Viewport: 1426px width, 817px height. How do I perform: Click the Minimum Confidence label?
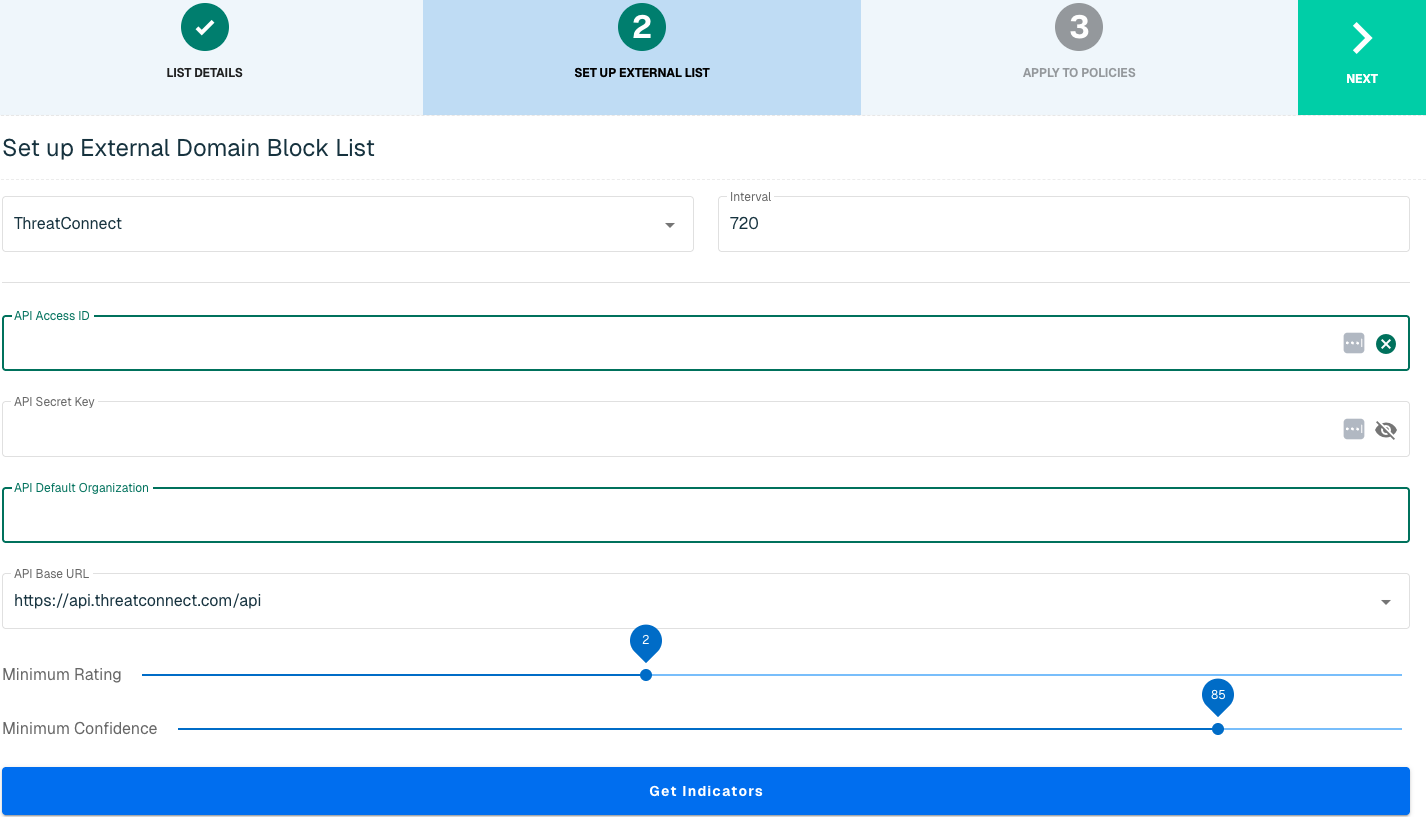80,729
